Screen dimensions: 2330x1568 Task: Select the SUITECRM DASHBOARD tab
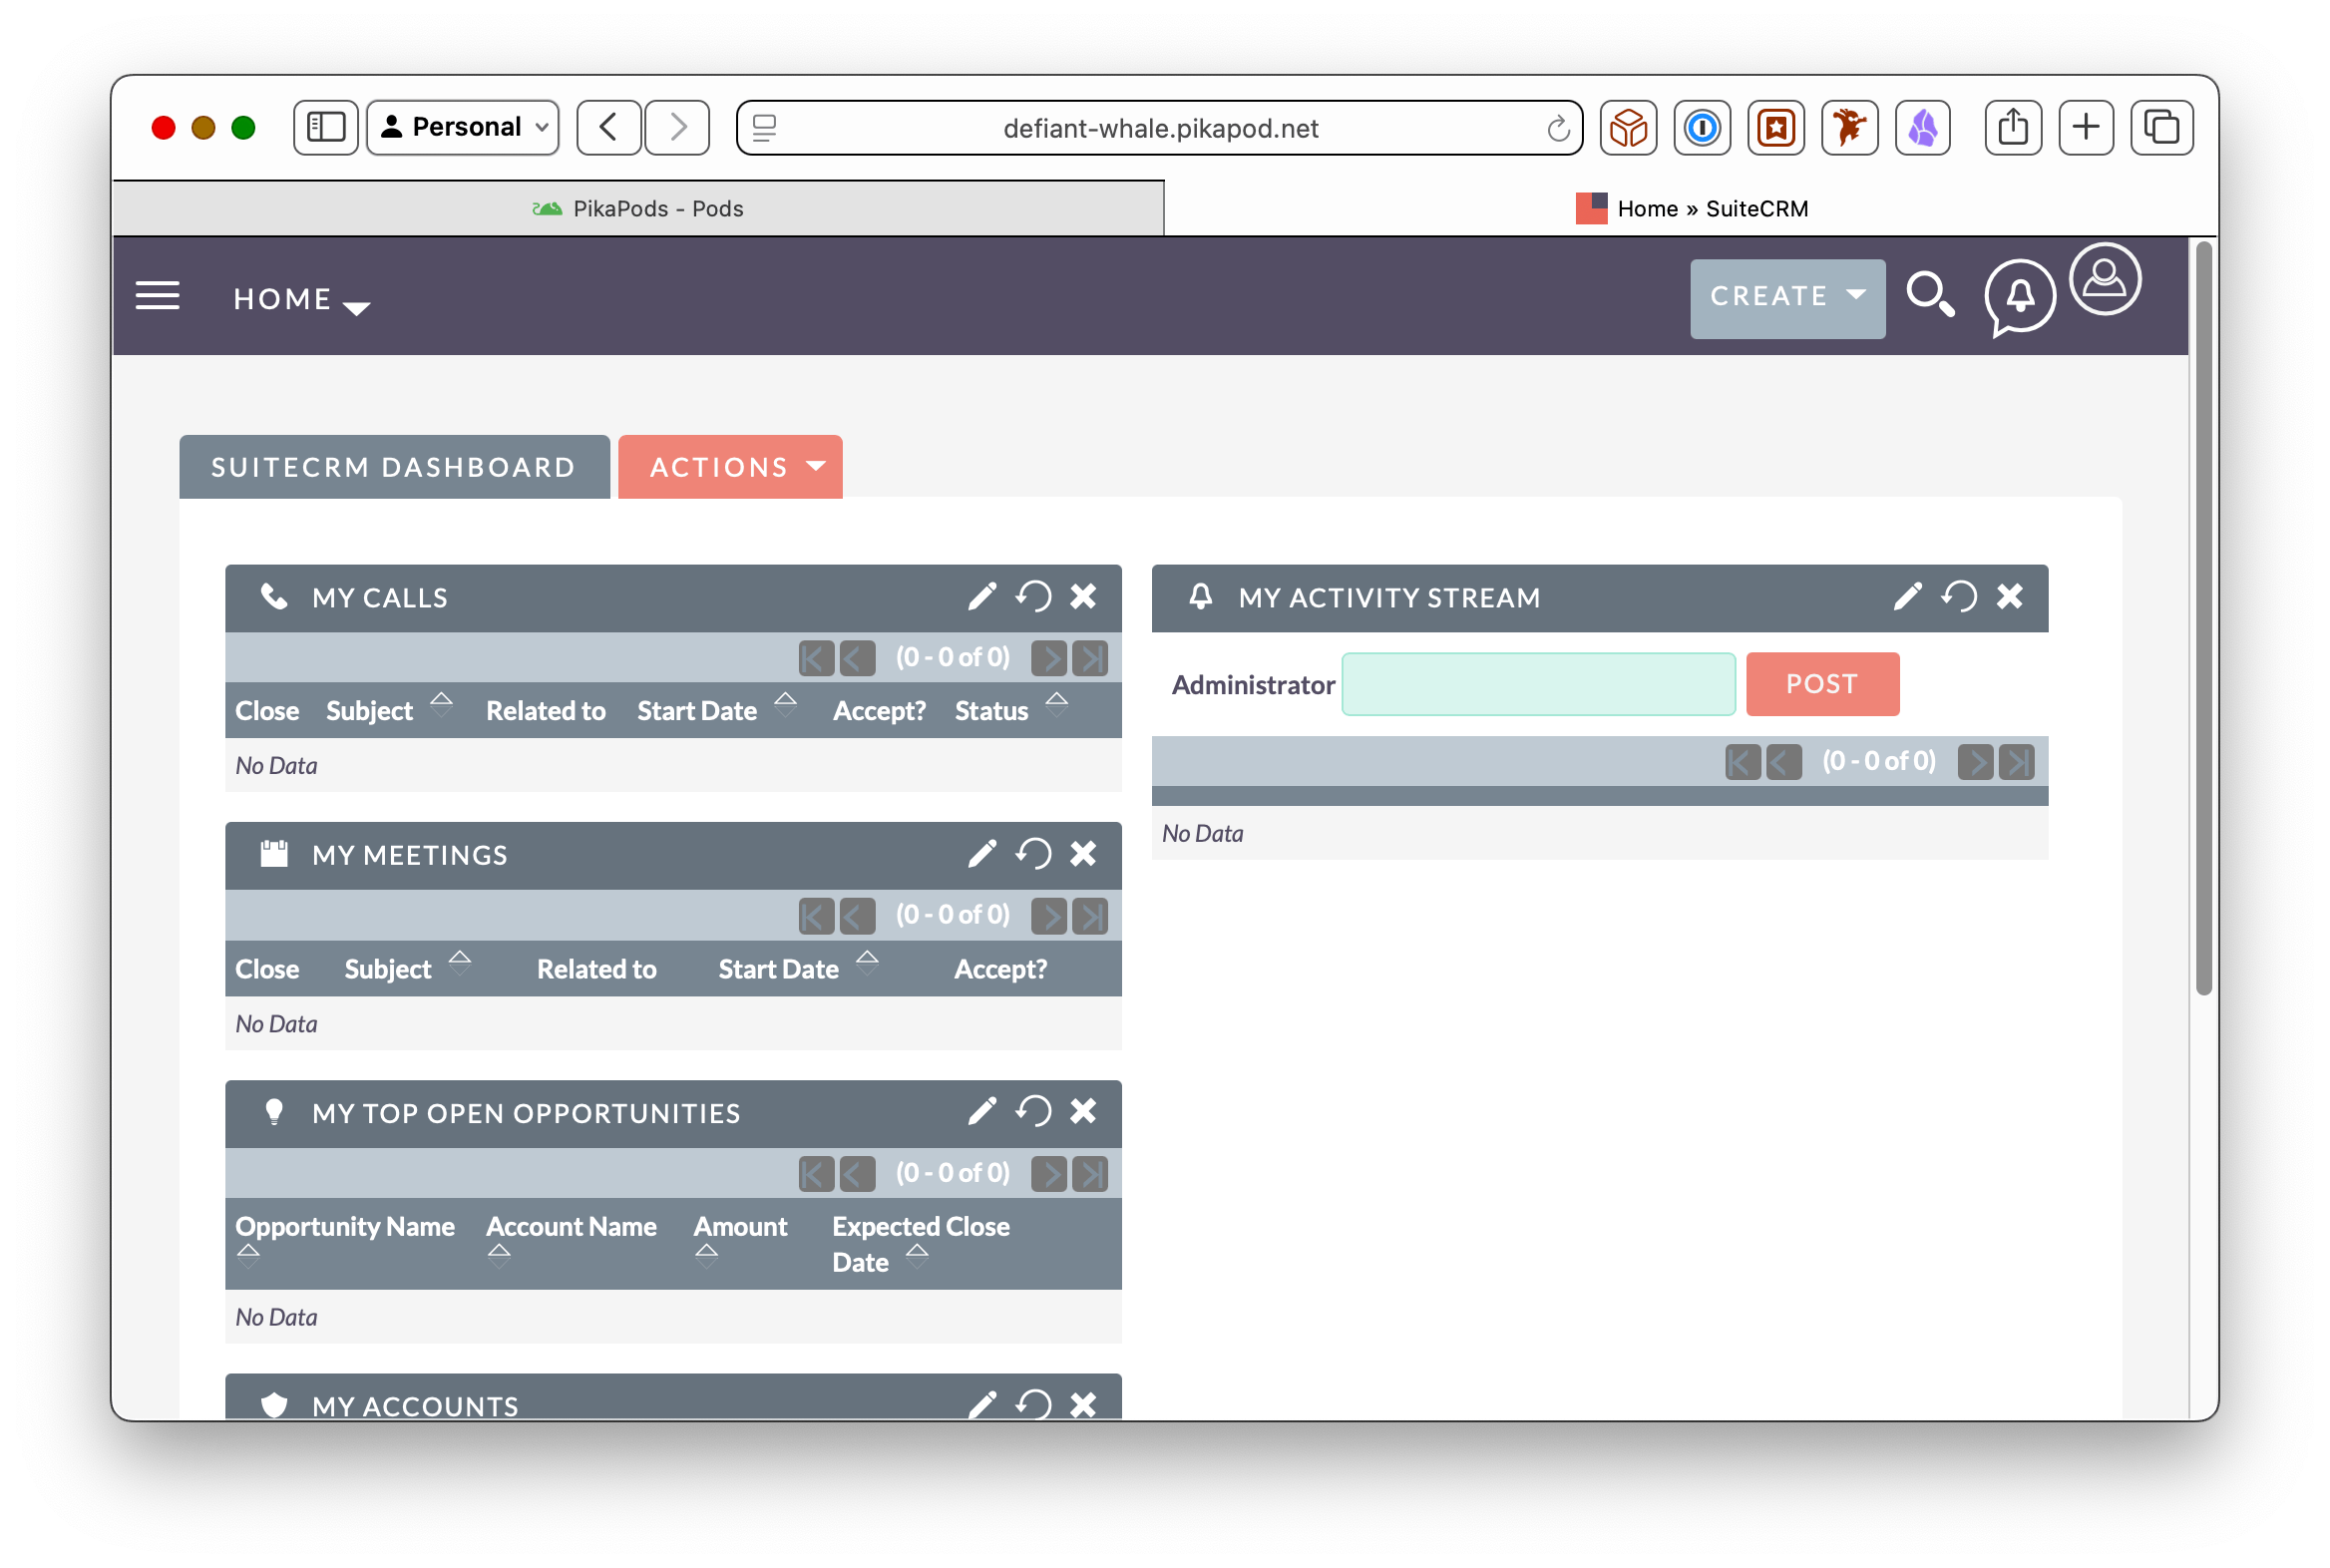(394, 466)
